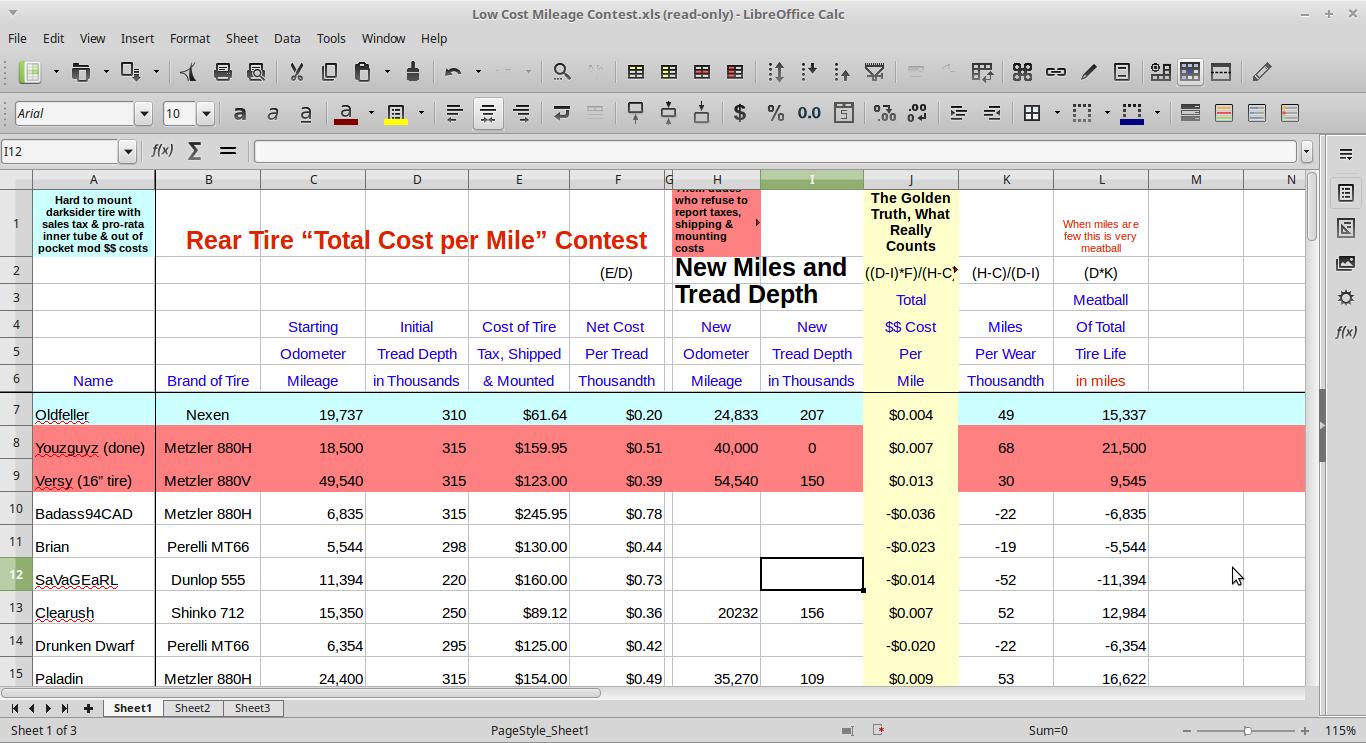Open the Function Wizard f(x) icon
Screen dimensions: 1366x743
(x=162, y=151)
